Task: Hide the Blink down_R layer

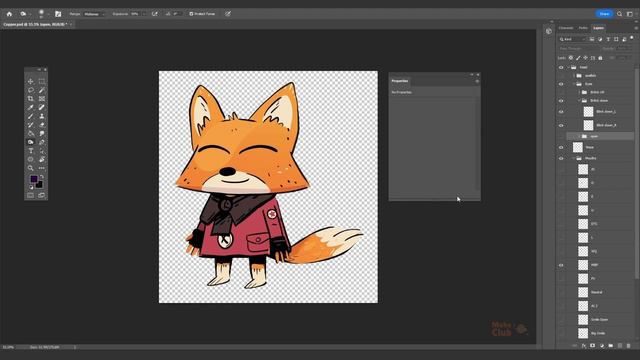Action: pos(561,125)
